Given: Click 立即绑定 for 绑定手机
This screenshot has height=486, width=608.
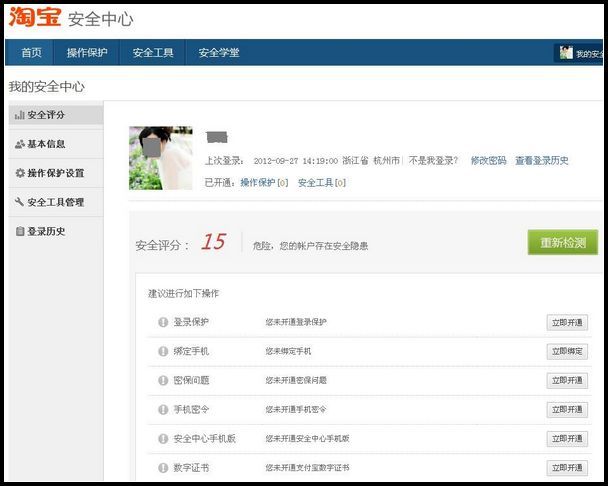Looking at the screenshot, I should (567, 351).
